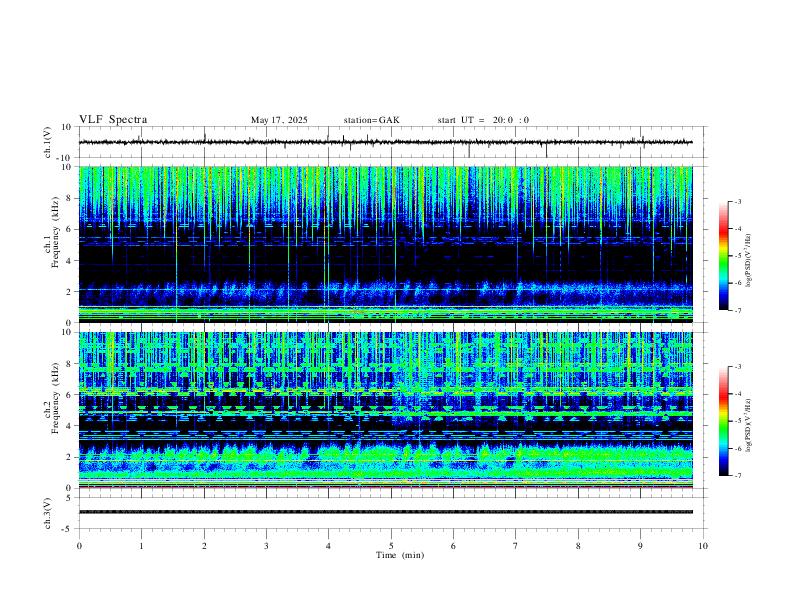Click the lower colorbar 'log(PSD)(V²/Hz)' label
This screenshot has height=612, width=792.
748,425
